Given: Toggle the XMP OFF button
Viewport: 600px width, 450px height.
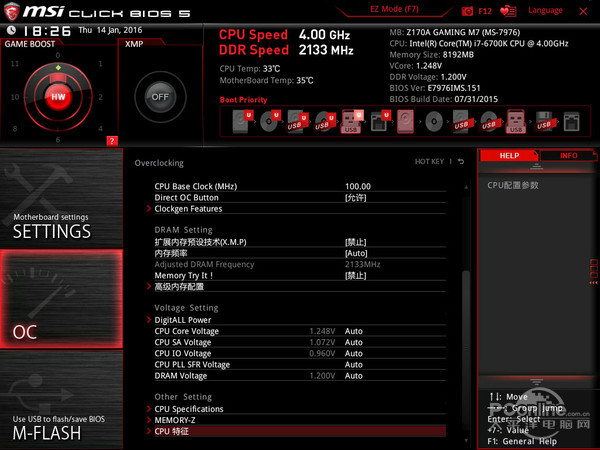Looking at the screenshot, I should tap(160, 97).
